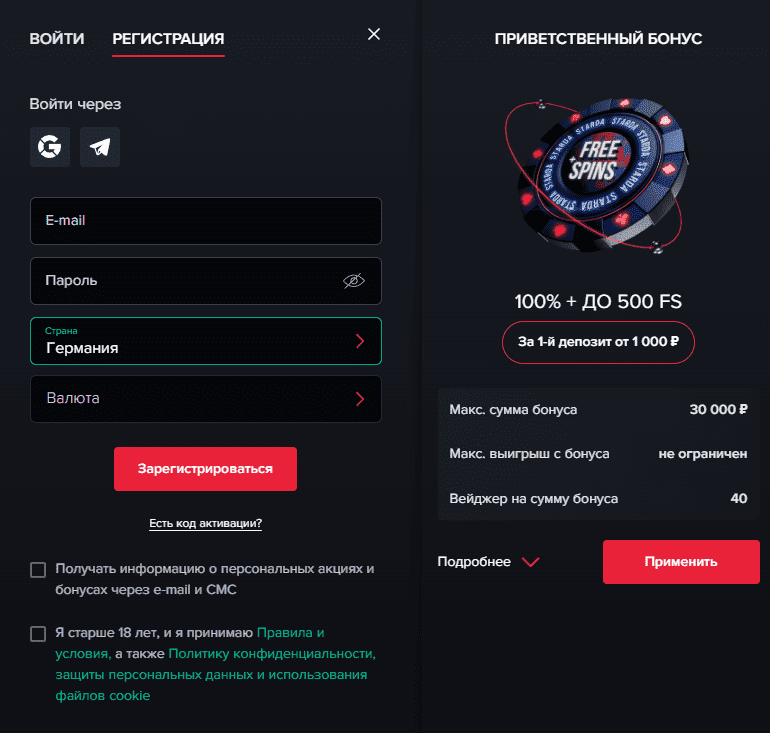Focus the E-mail input field

pyautogui.click(x=206, y=221)
